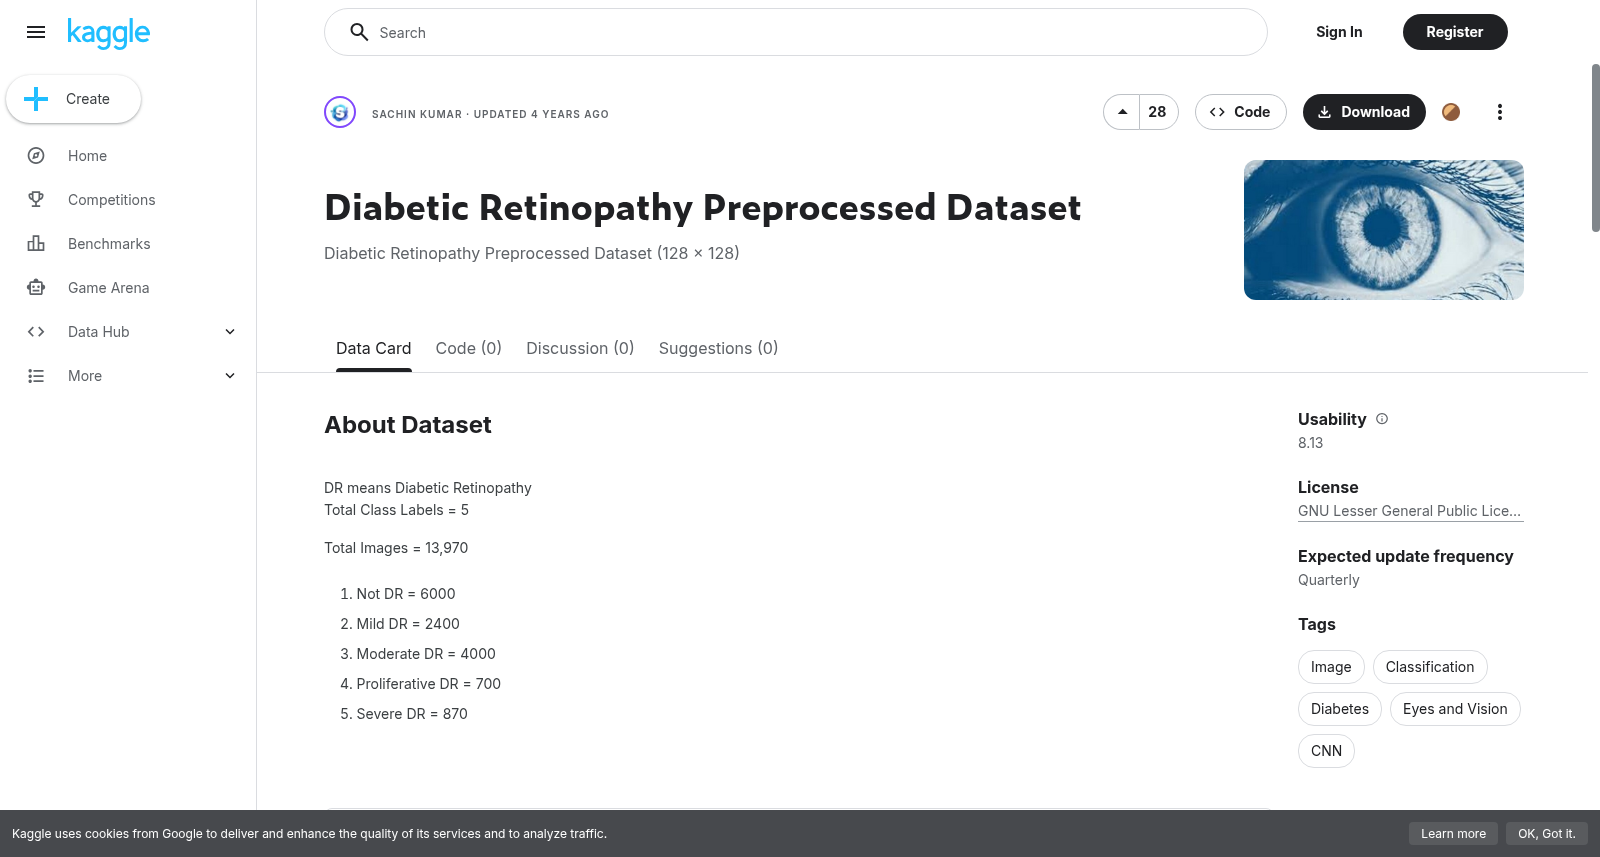Expand the Data Hub section
The image size is (1600, 857).
pos(230,332)
